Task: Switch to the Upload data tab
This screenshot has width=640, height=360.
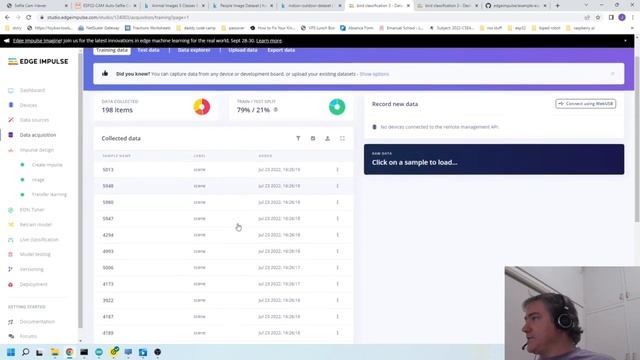Action: pyautogui.click(x=243, y=50)
